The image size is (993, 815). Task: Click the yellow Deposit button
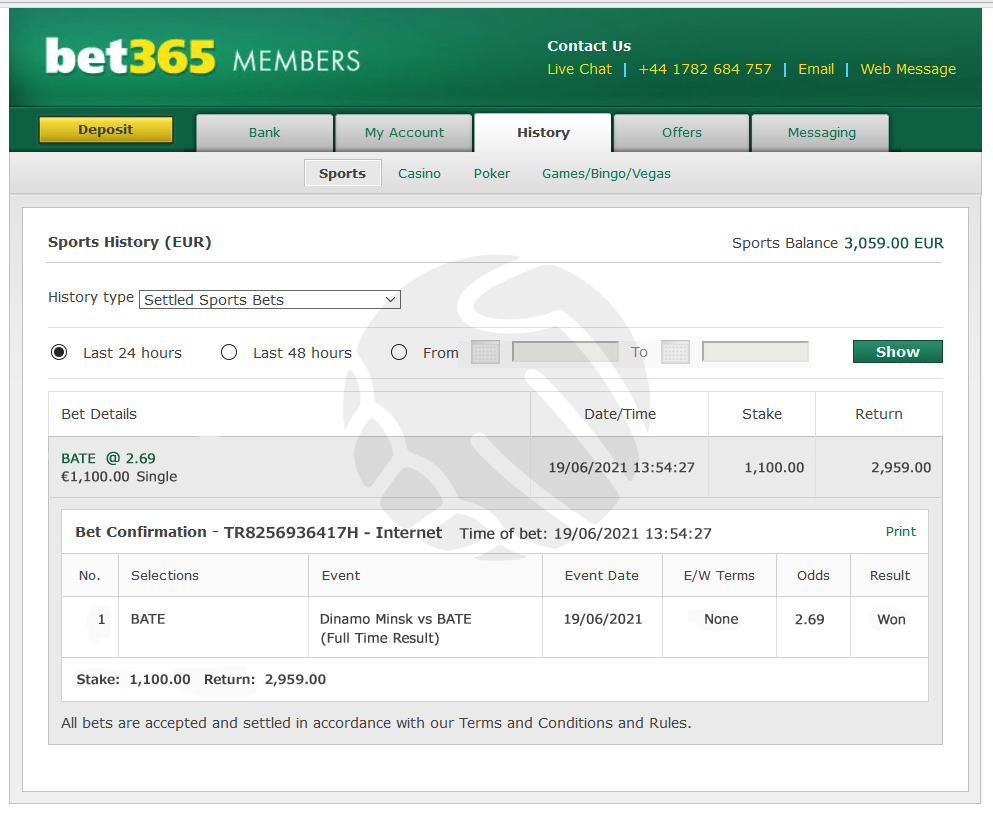pos(106,130)
